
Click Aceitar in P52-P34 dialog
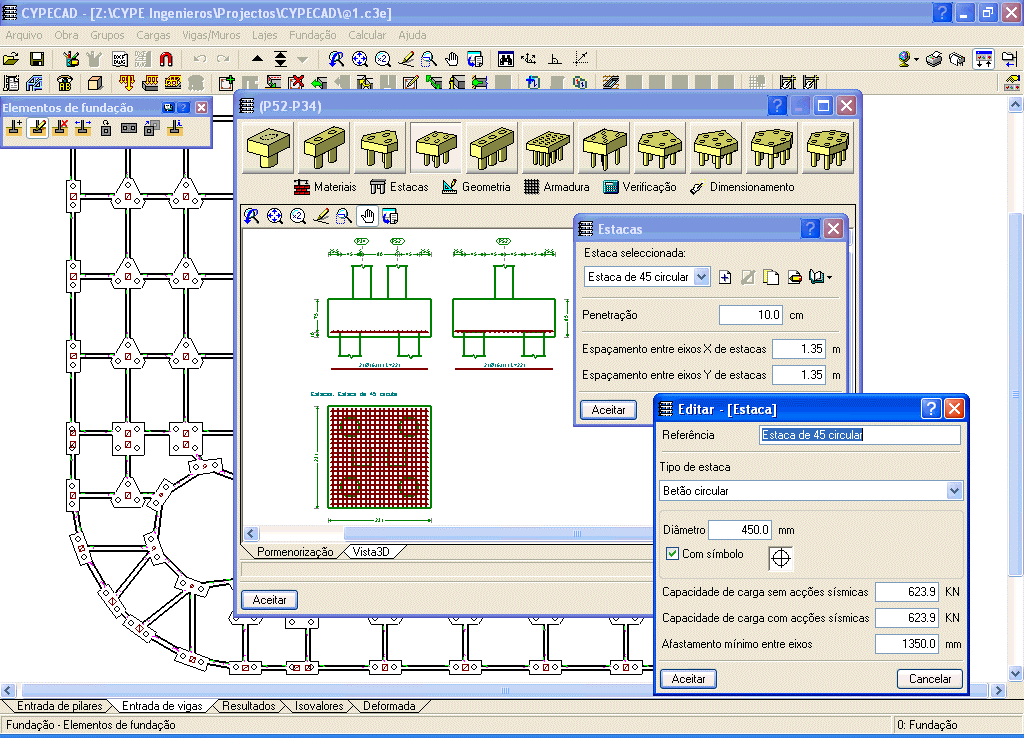(270, 600)
